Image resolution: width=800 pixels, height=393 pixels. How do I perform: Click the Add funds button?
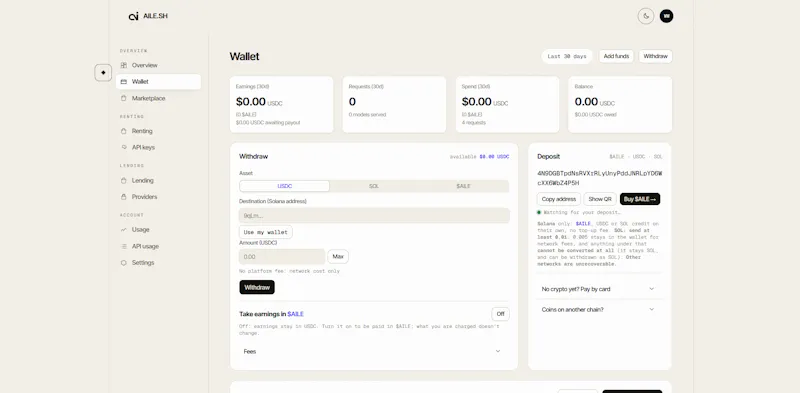point(616,56)
